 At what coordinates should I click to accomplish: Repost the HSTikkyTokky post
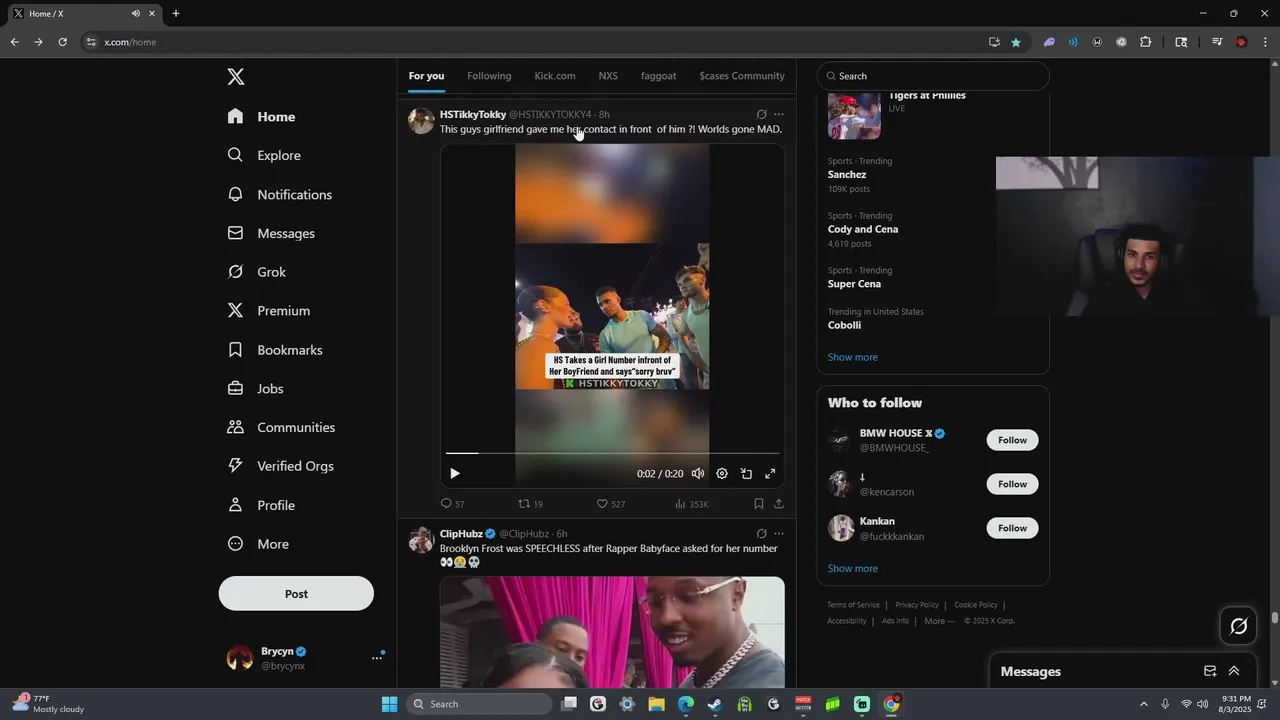pyautogui.click(x=530, y=504)
